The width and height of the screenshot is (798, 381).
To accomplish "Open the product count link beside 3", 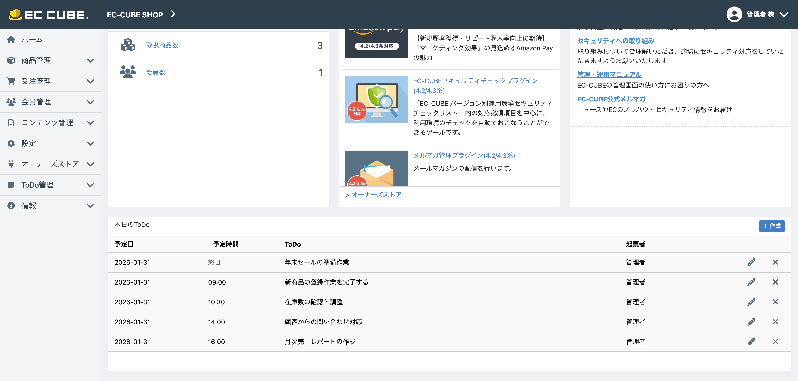I will [x=162, y=45].
